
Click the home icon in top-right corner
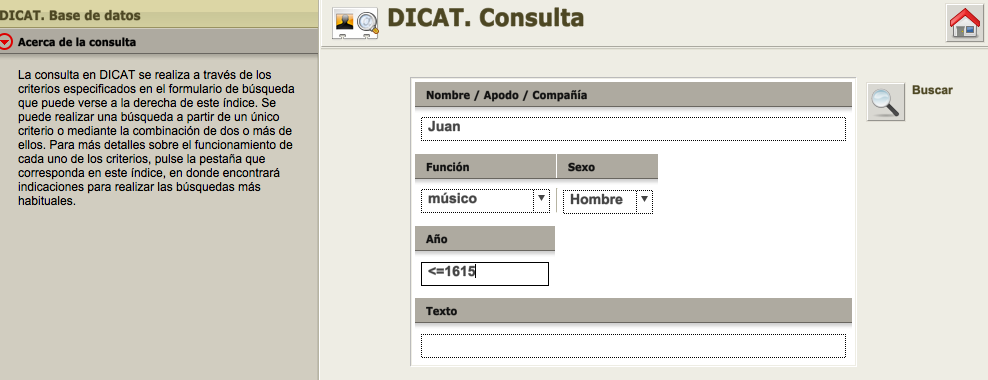pyautogui.click(x=965, y=23)
